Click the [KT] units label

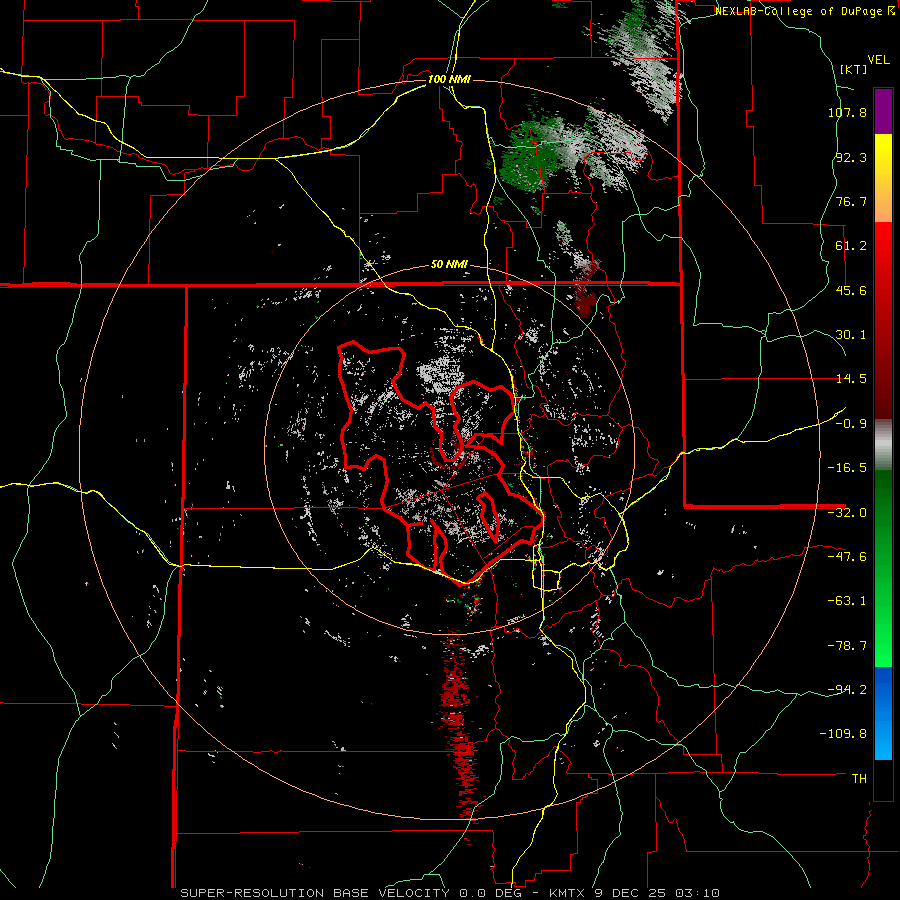[854, 69]
